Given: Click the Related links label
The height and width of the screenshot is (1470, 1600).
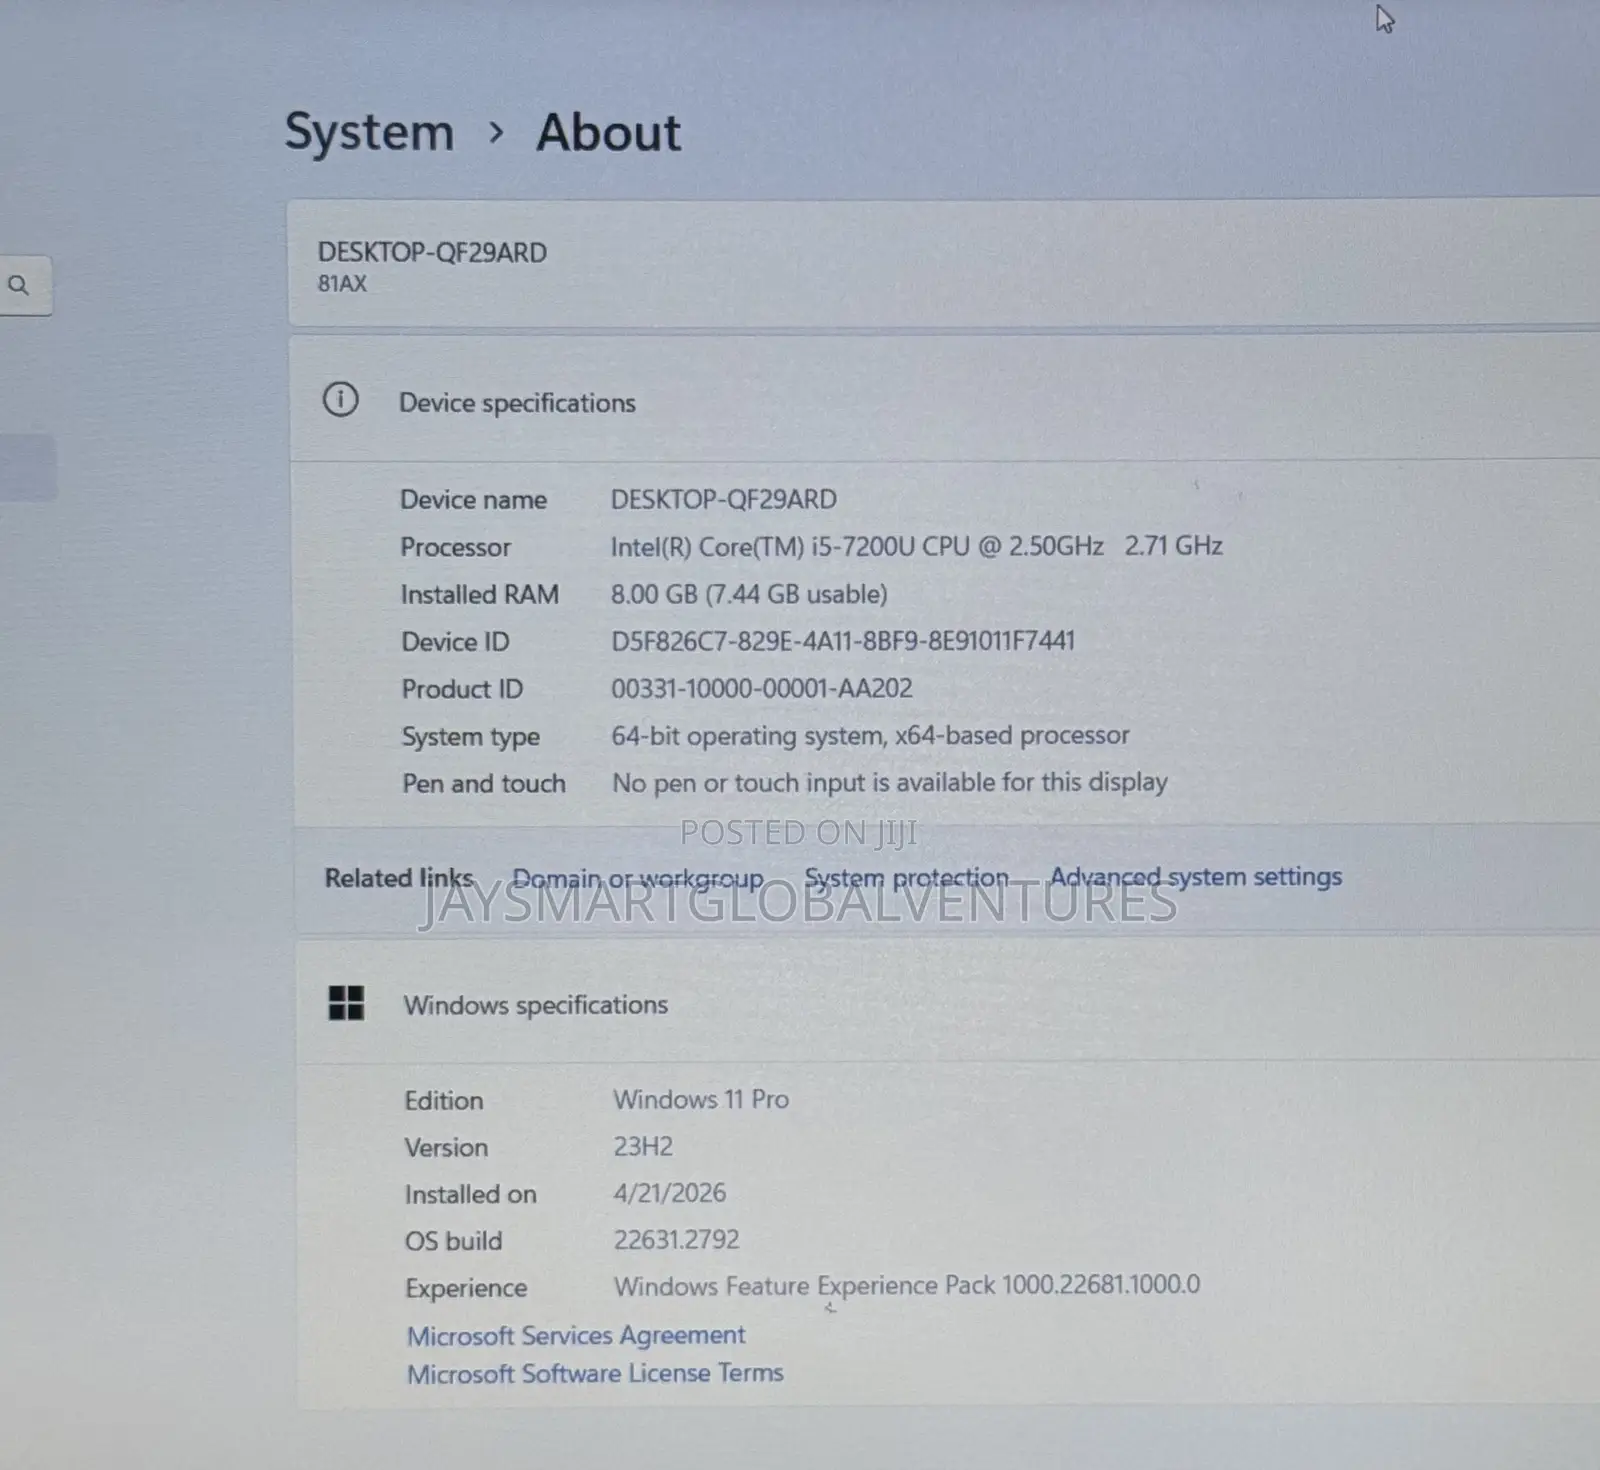Looking at the screenshot, I should pos(399,878).
